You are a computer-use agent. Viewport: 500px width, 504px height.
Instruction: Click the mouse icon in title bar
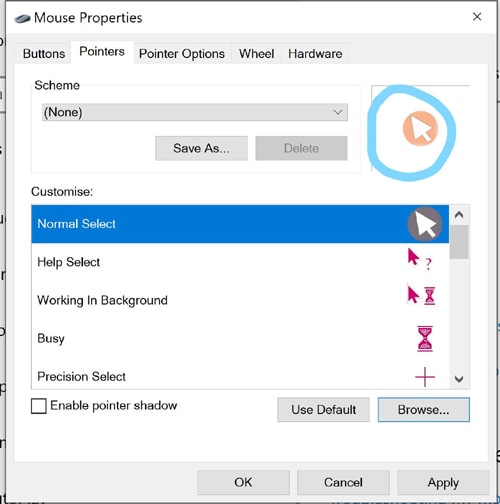tap(22, 19)
